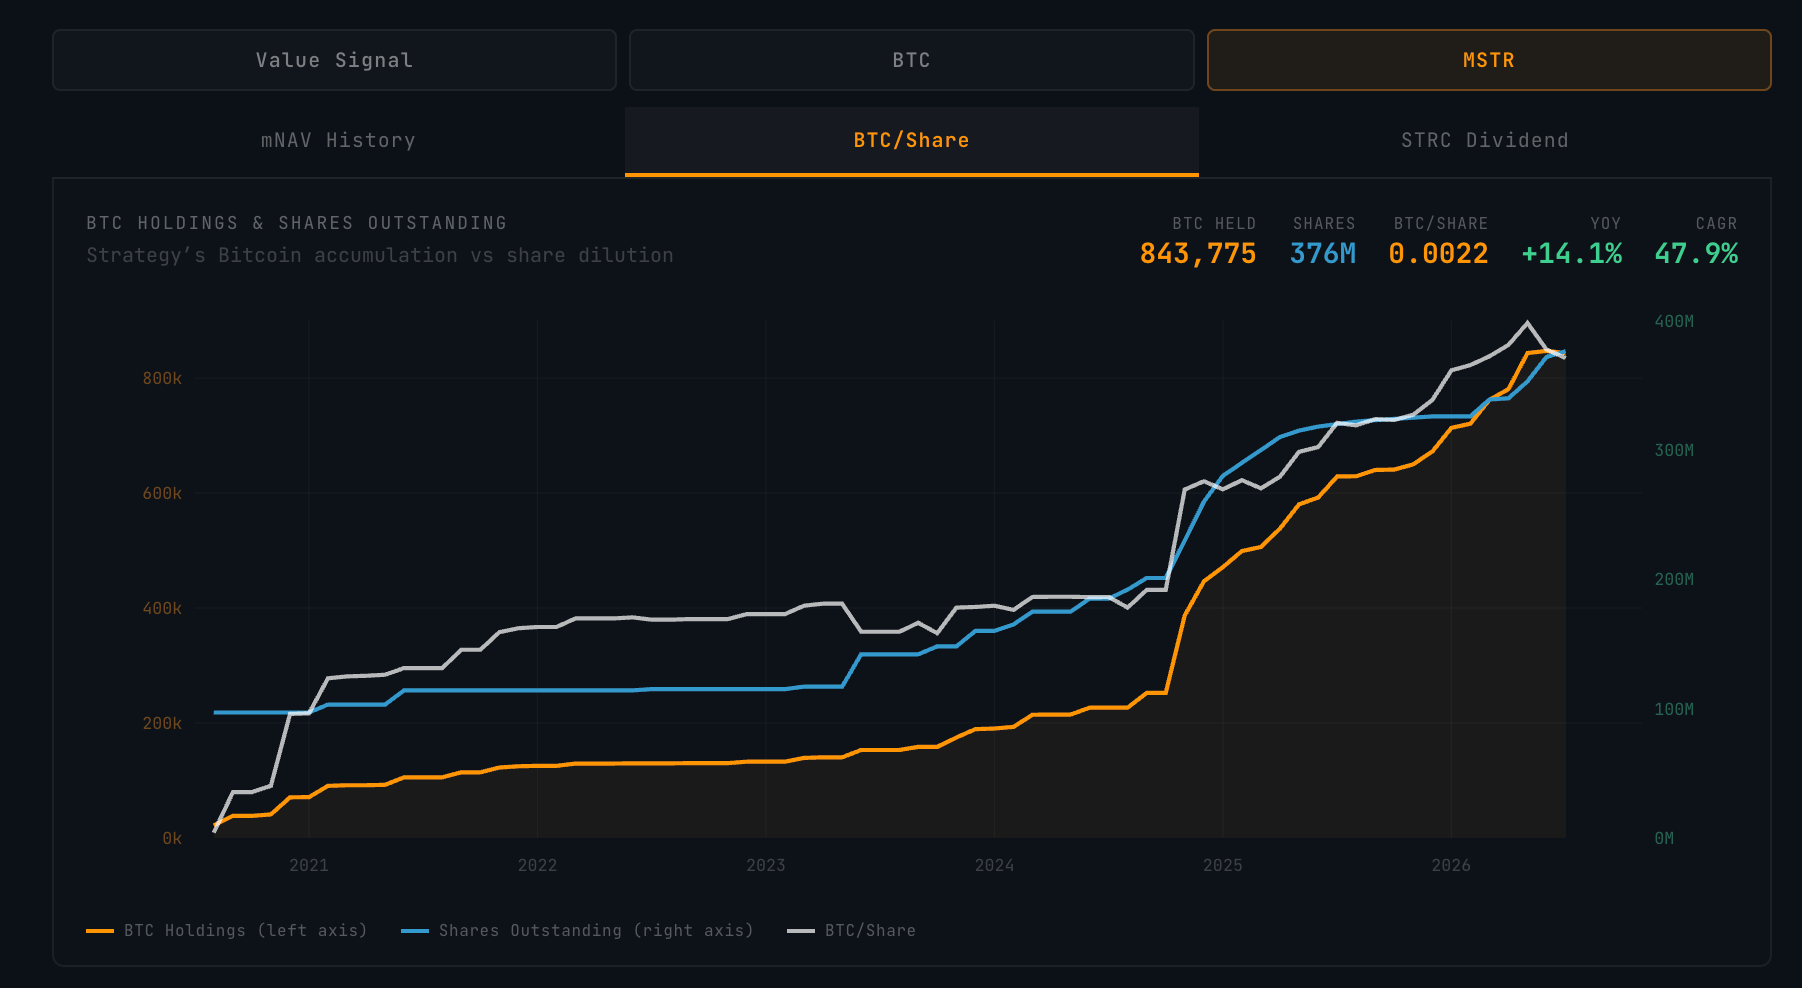Click the 376M shares value
The image size is (1802, 988).
pos(1323,254)
